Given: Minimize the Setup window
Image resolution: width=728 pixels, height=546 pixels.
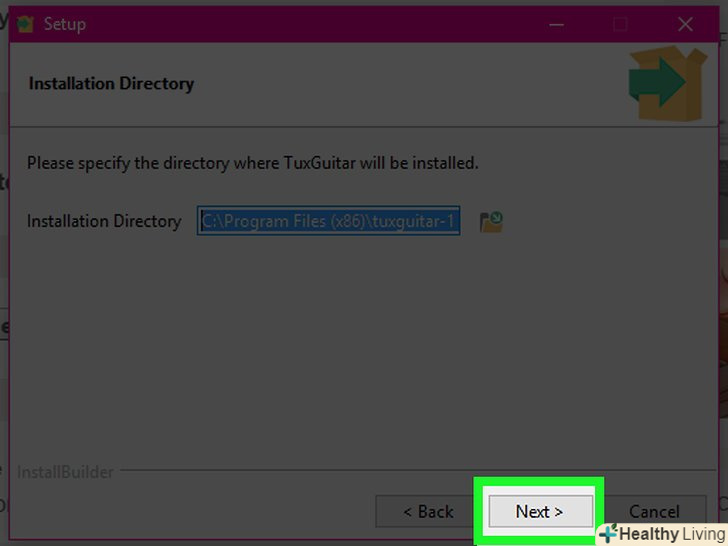Looking at the screenshot, I should [x=556, y=24].
